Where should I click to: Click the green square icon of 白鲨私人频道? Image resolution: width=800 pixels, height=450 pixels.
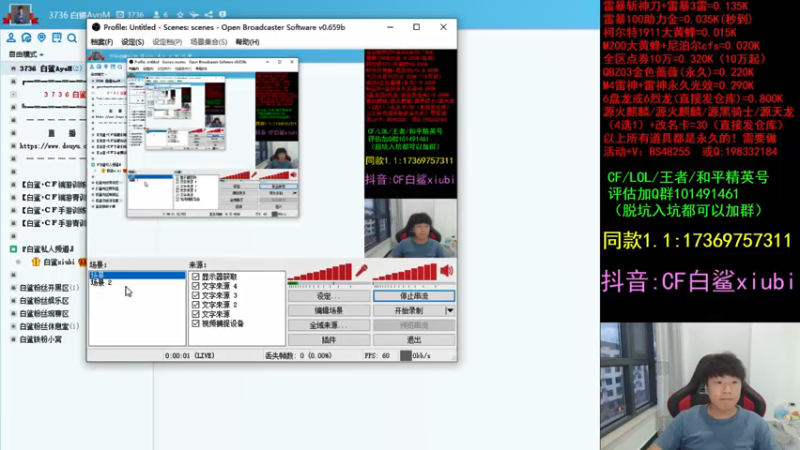point(14,249)
